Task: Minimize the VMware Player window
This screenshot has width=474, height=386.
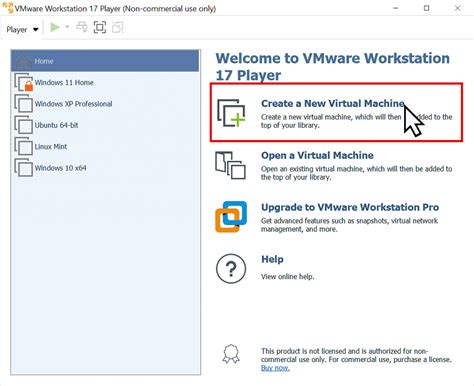Action: [396, 8]
